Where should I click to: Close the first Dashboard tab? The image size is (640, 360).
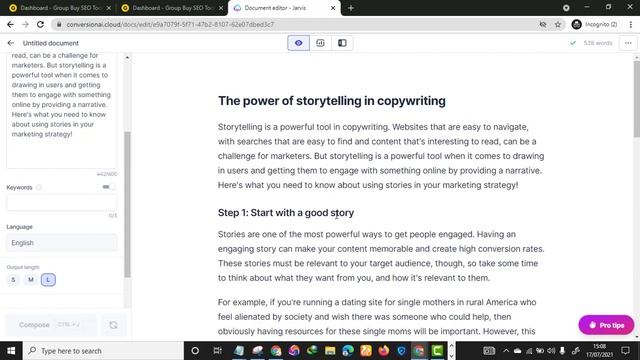click(x=109, y=8)
